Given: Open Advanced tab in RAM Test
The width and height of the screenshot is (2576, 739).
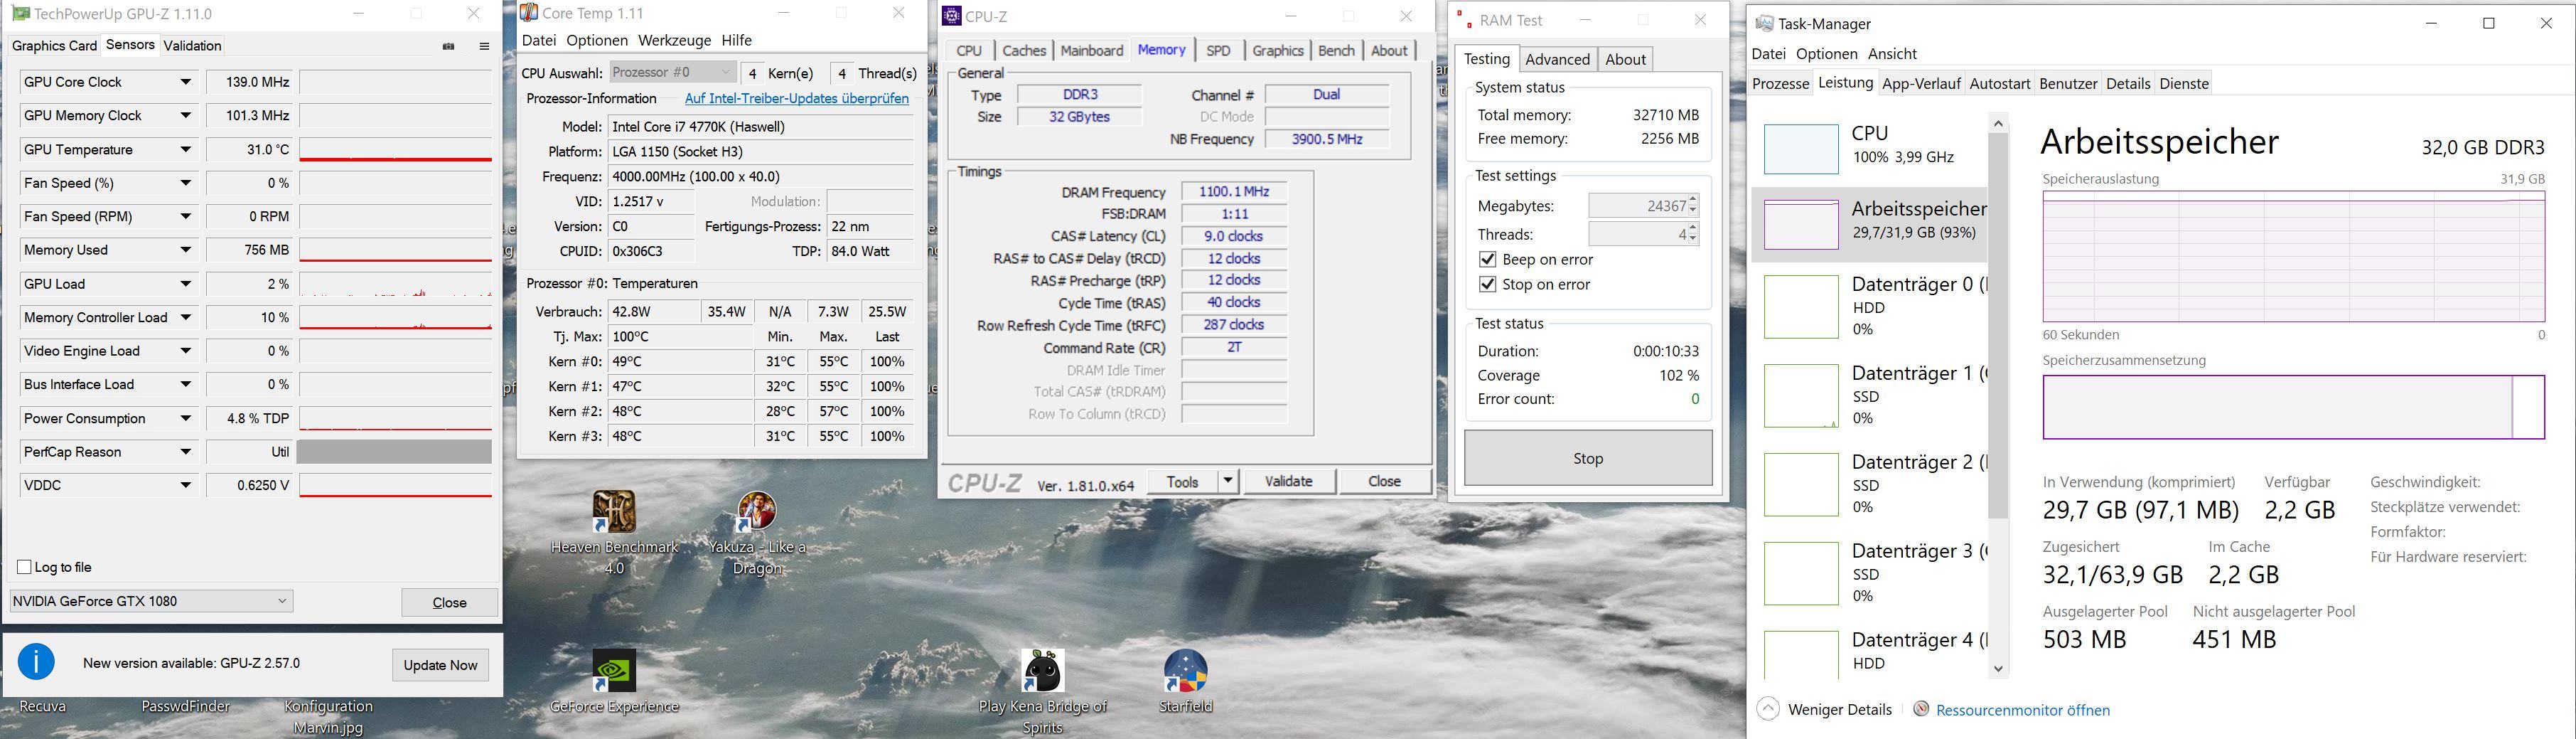Looking at the screenshot, I should click(1557, 59).
